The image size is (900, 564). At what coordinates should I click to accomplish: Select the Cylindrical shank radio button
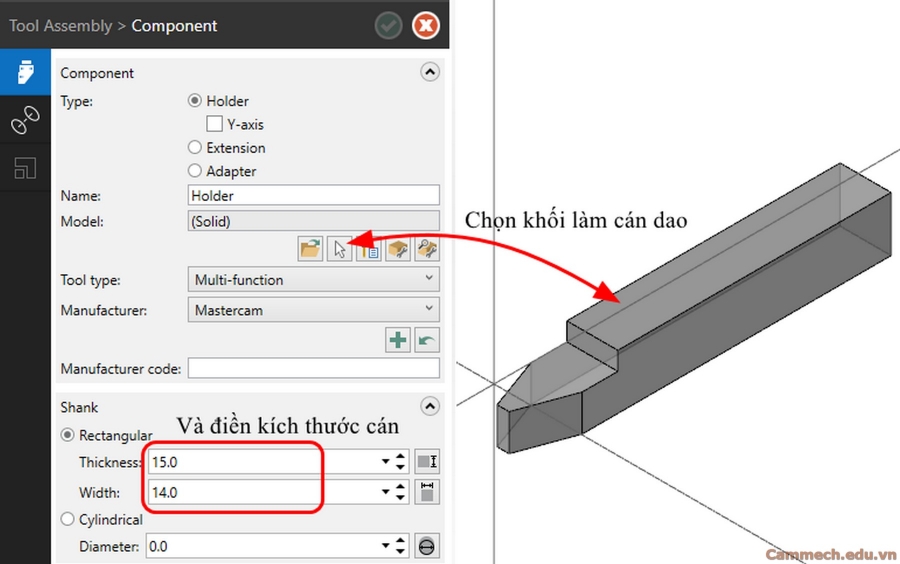point(68,519)
